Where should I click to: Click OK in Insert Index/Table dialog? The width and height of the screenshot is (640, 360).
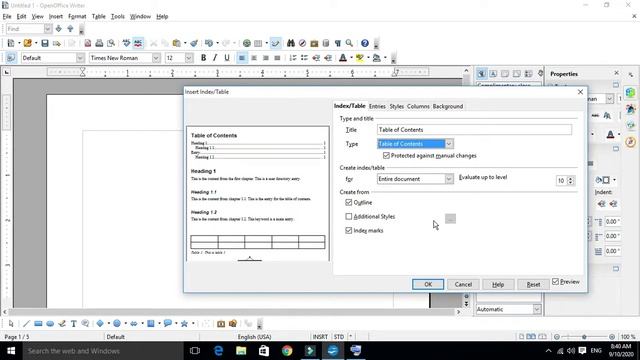428,284
